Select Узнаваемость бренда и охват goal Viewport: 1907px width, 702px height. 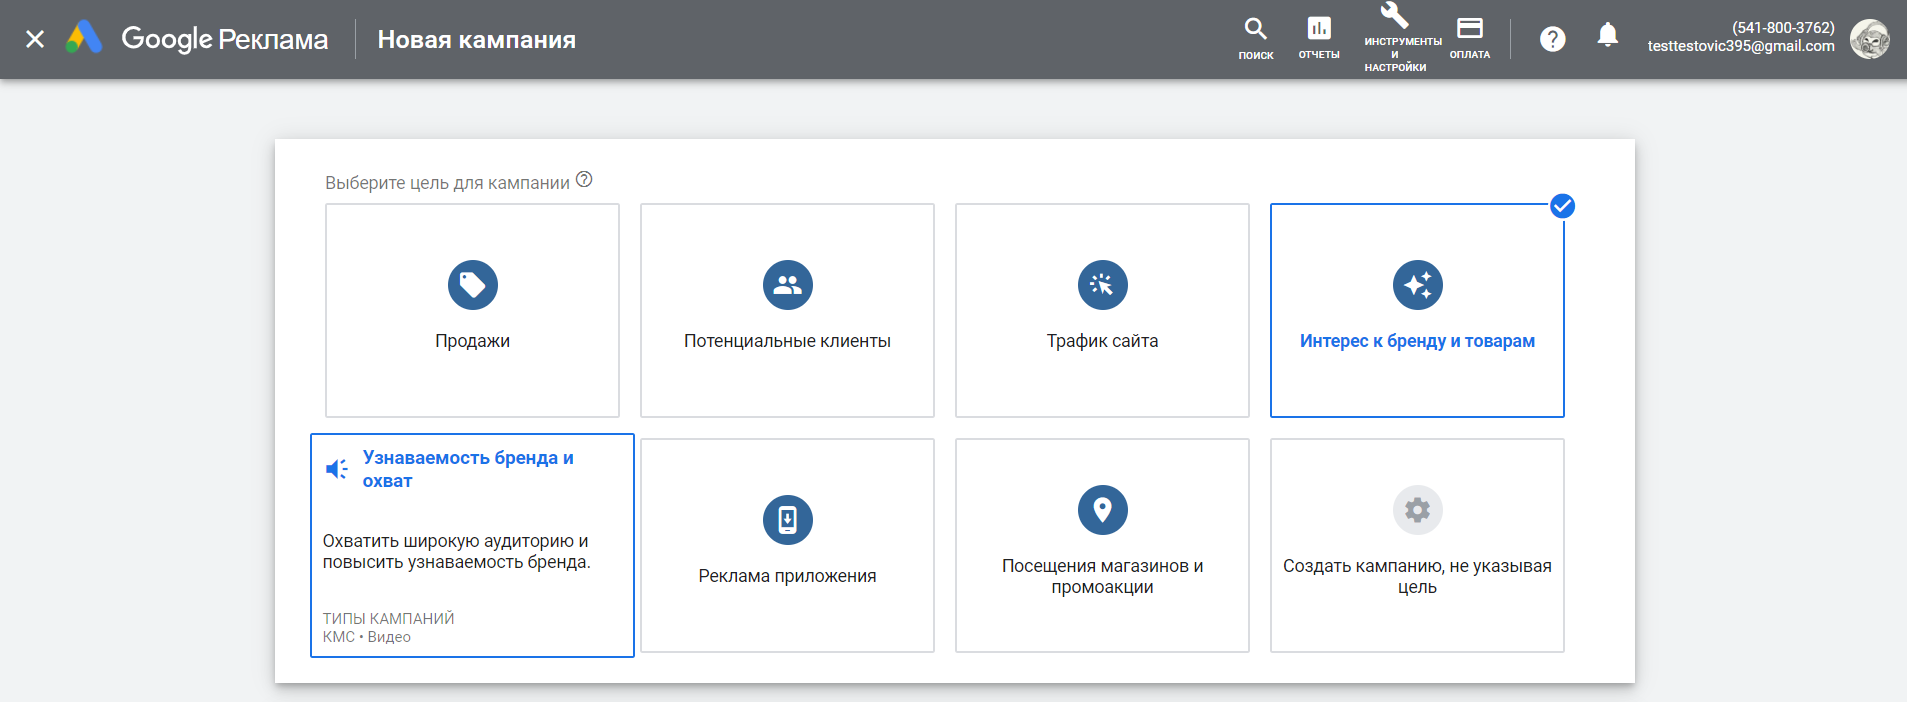click(x=472, y=545)
